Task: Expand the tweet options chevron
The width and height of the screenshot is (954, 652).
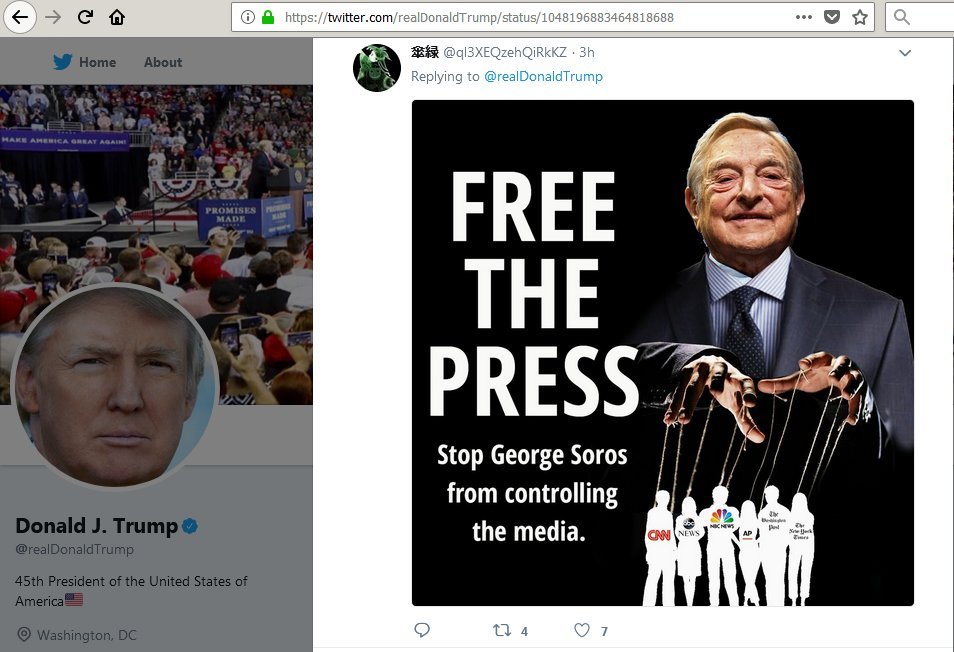Action: click(905, 53)
